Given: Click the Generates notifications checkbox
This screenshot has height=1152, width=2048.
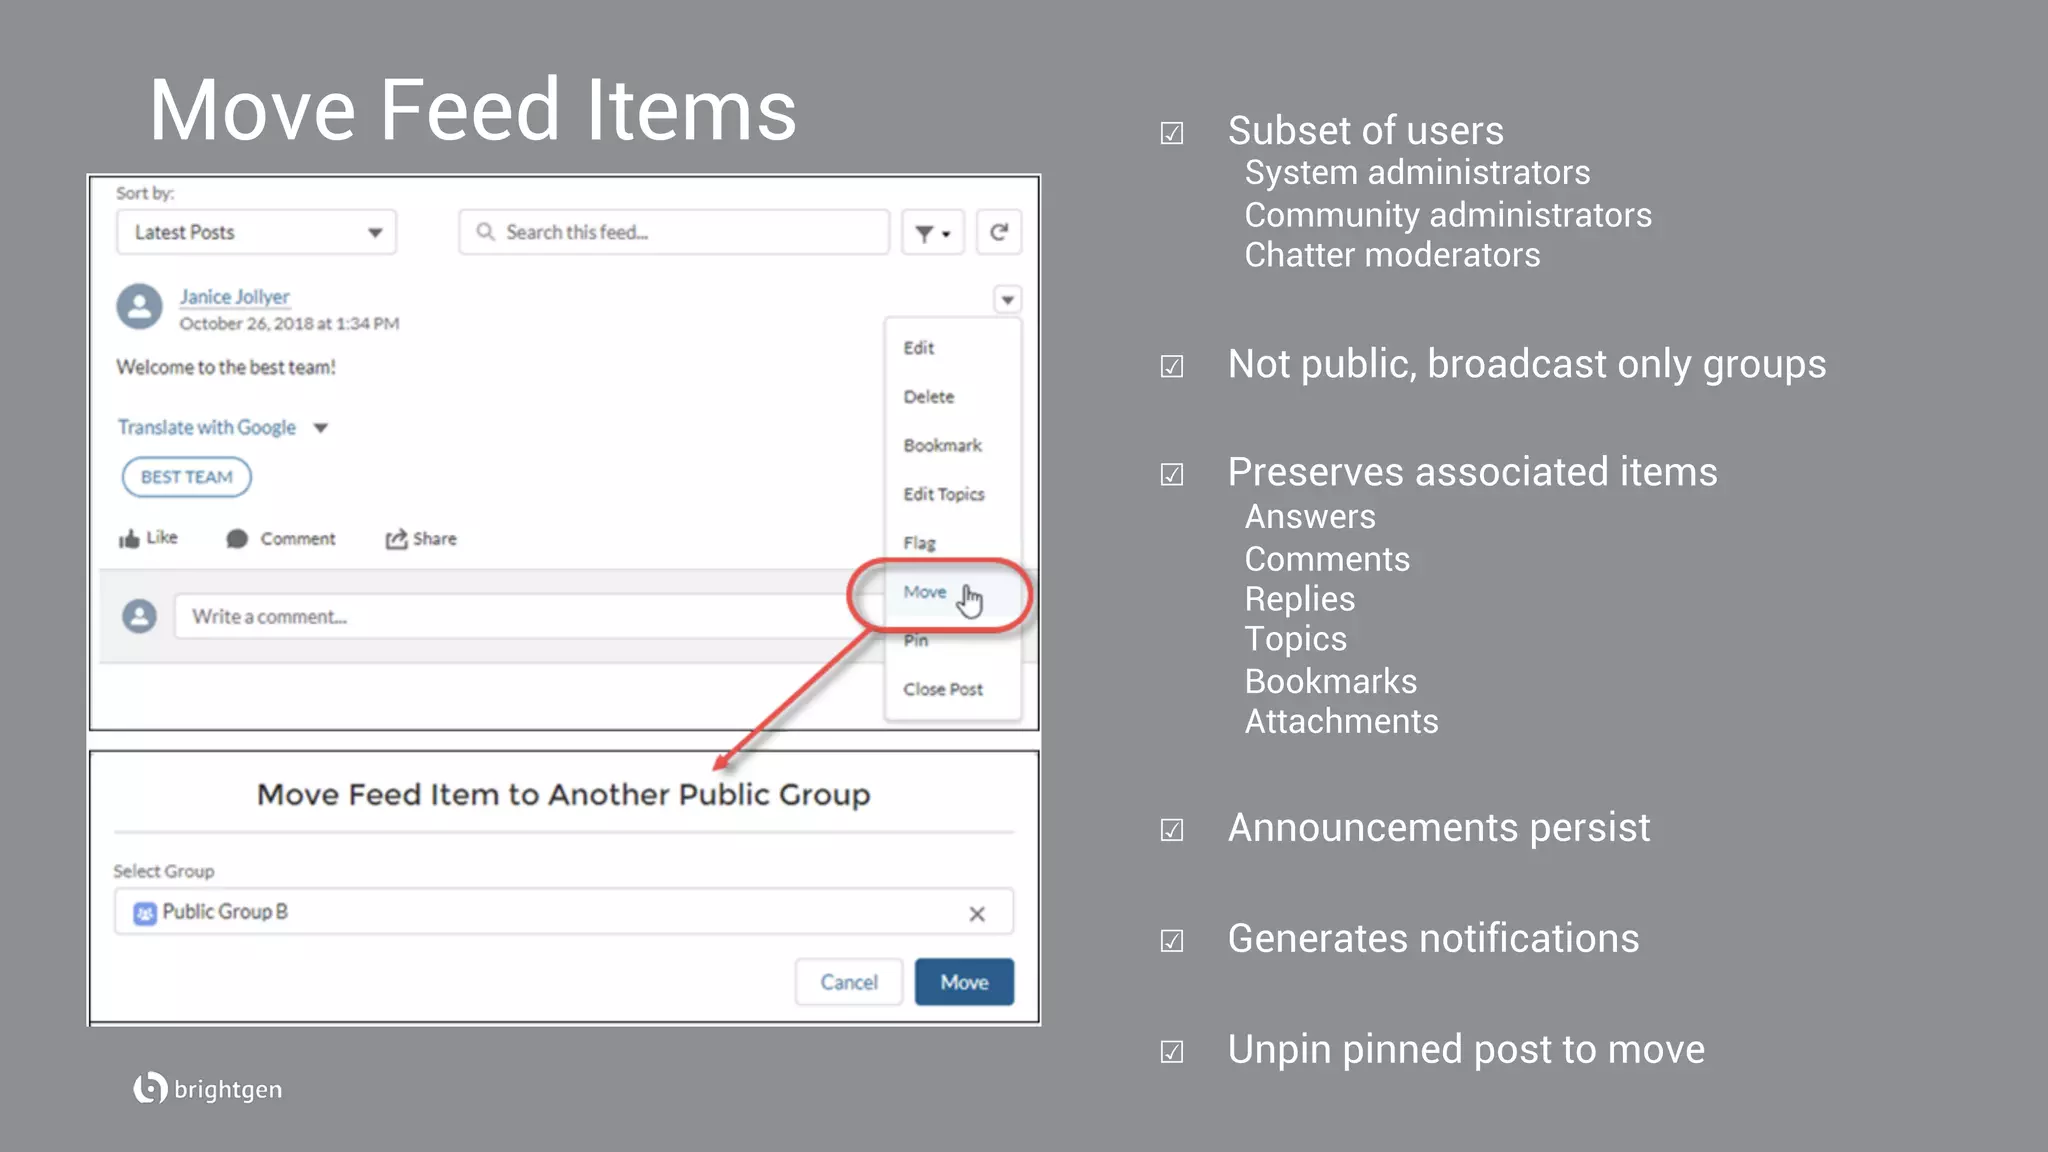Looking at the screenshot, I should coord(1172,941).
